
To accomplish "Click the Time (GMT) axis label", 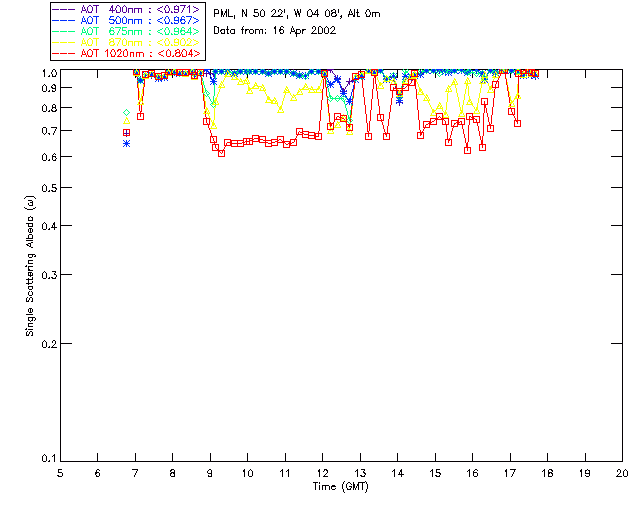I will coord(340,486).
